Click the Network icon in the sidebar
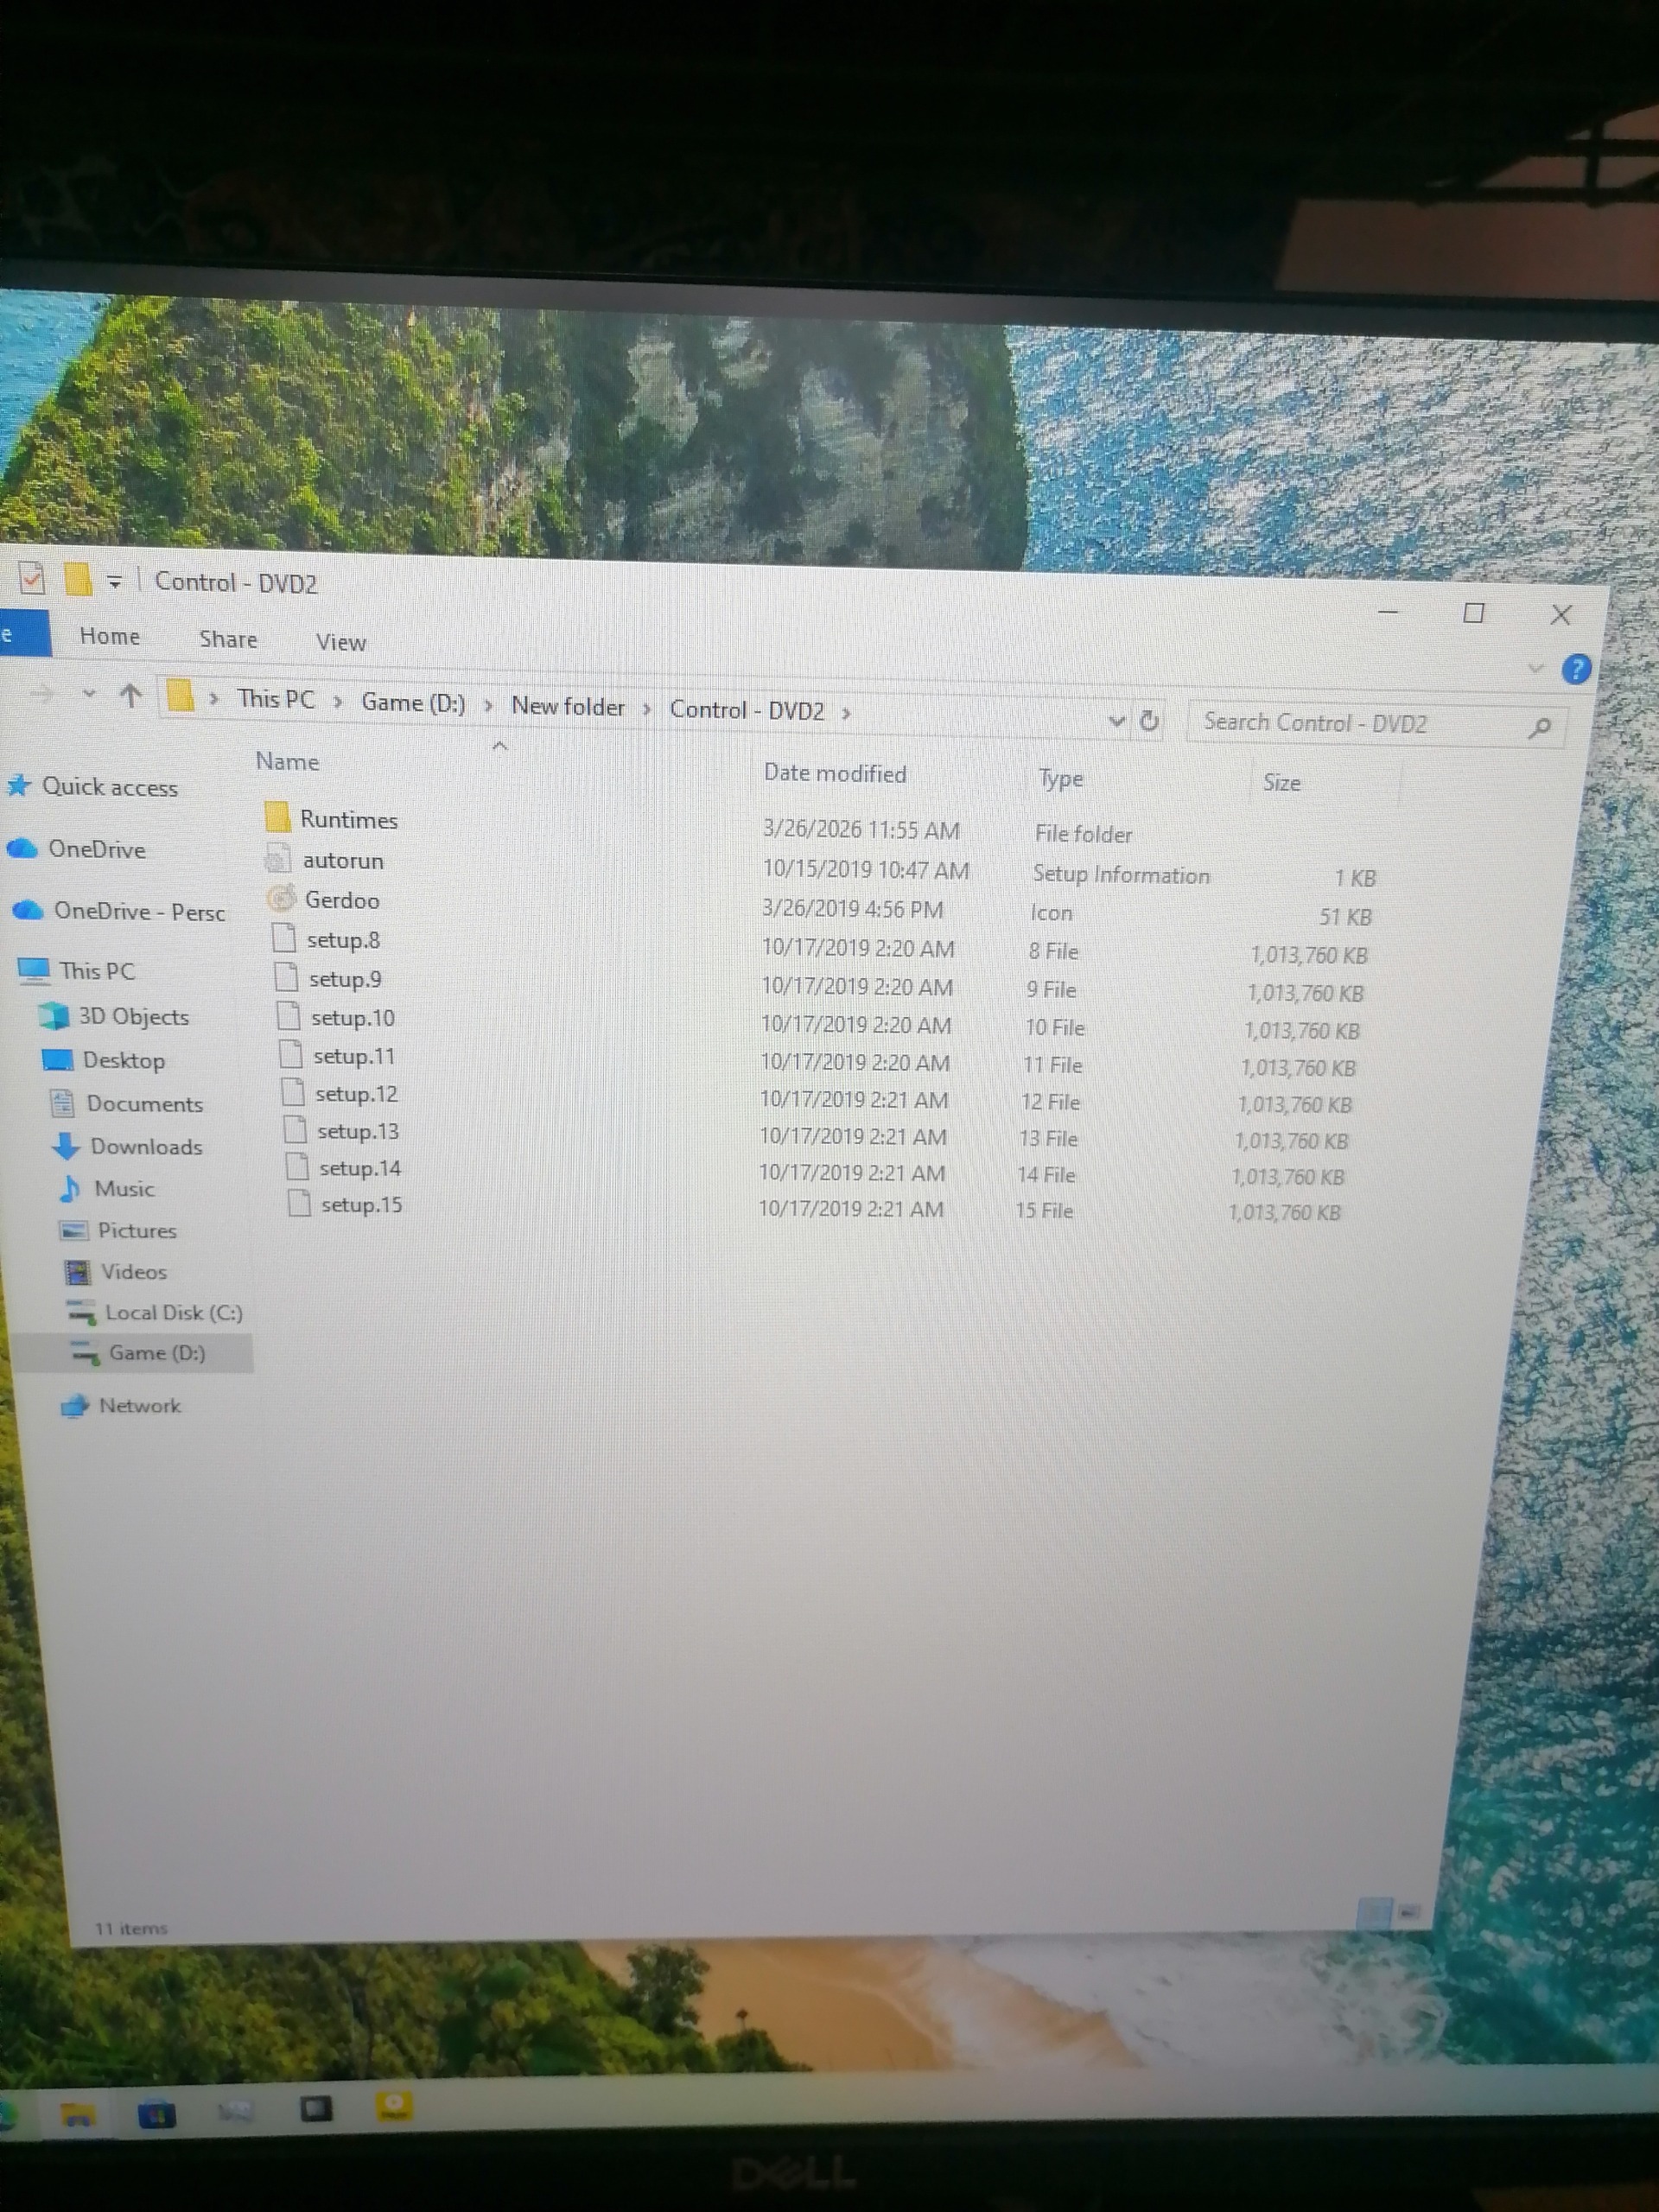 click(x=74, y=1406)
